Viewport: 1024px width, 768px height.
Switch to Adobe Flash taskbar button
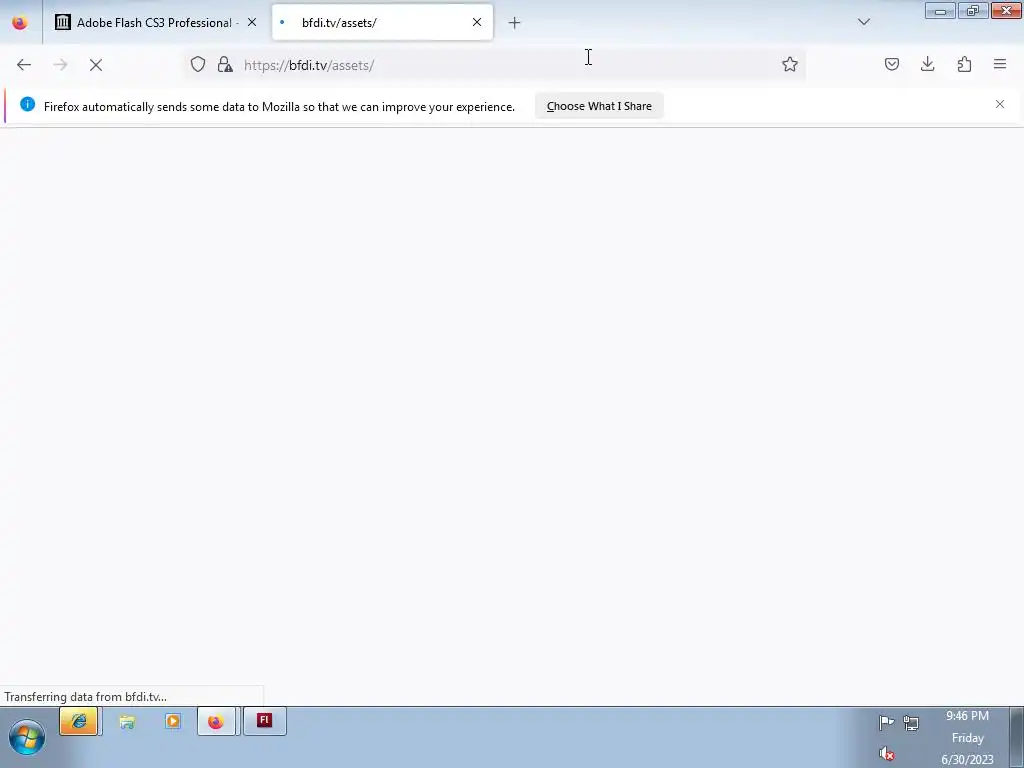tap(264, 722)
